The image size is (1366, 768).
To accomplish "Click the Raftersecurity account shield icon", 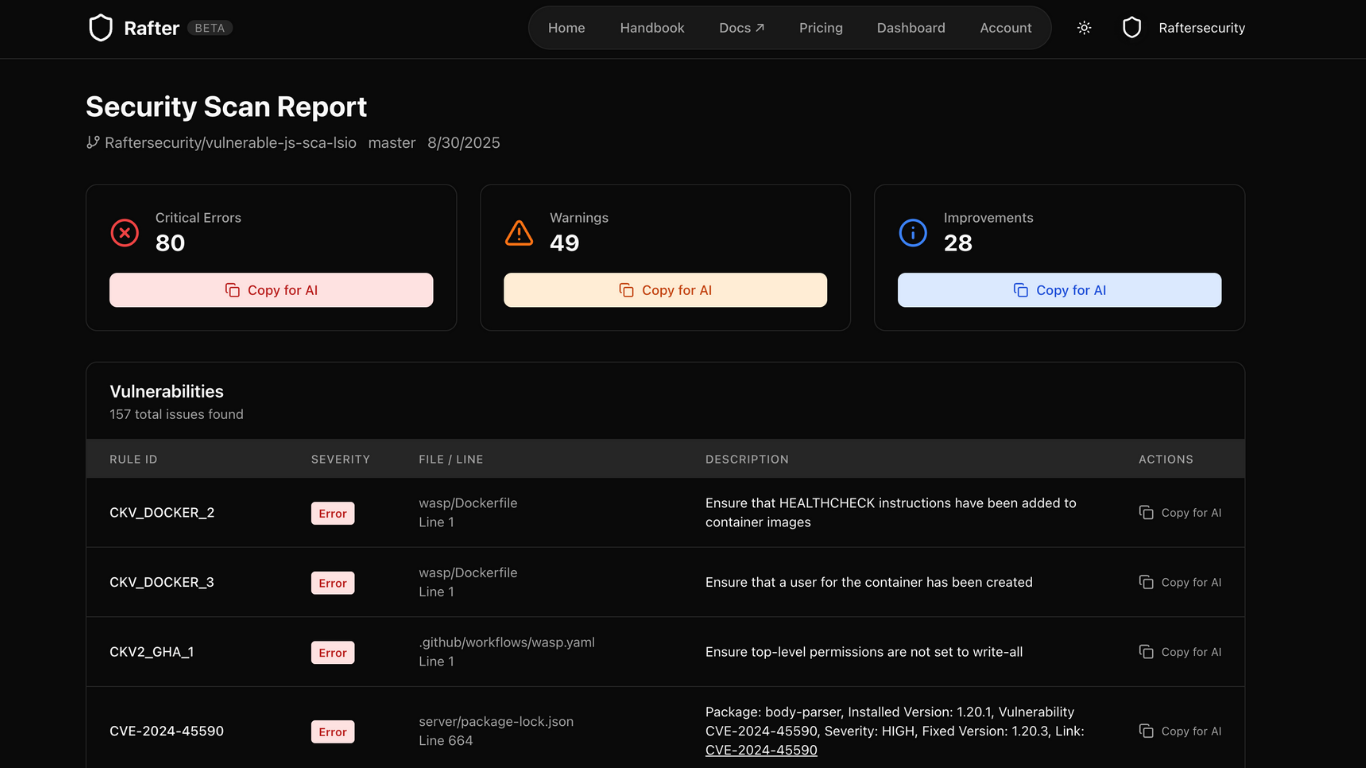I will click(1132, 28).
